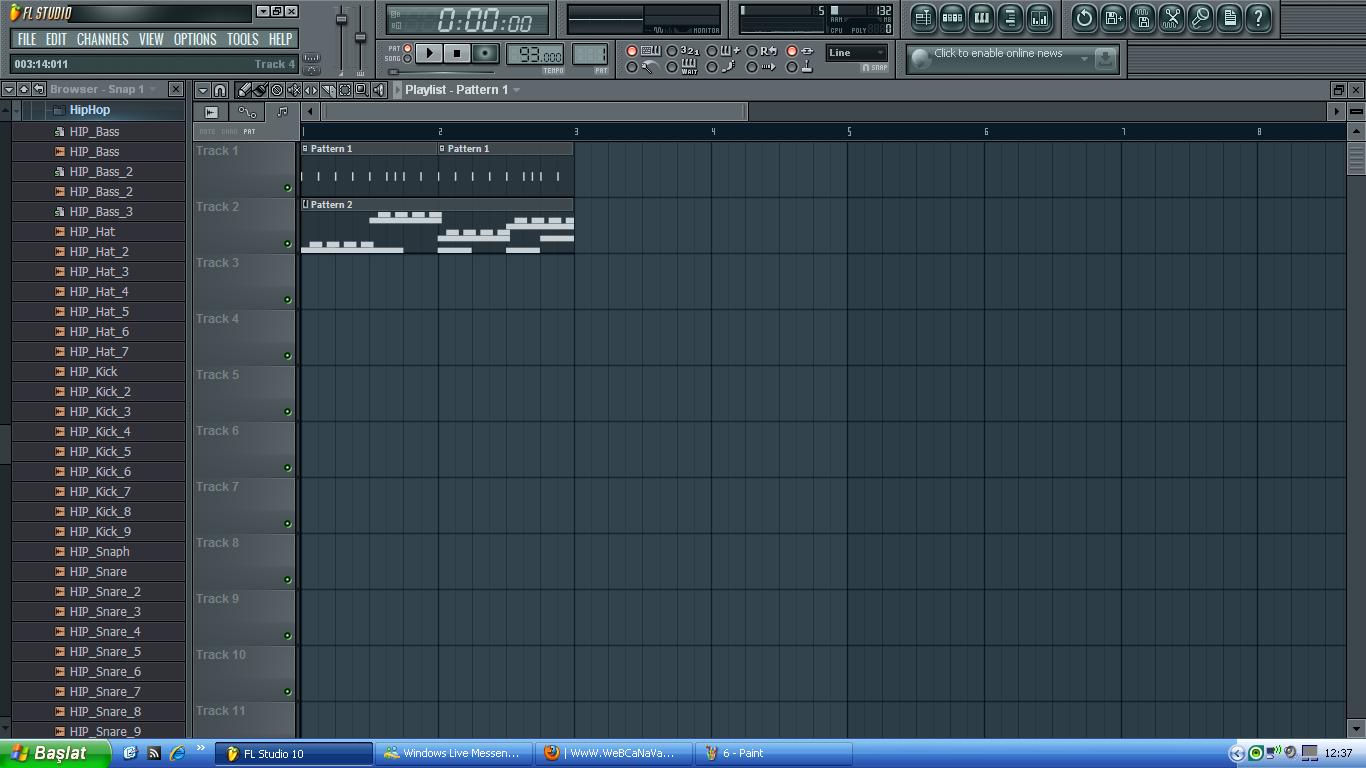
Task: Click the one-click recording microphone icon
Action: (x=1200, y=18)
